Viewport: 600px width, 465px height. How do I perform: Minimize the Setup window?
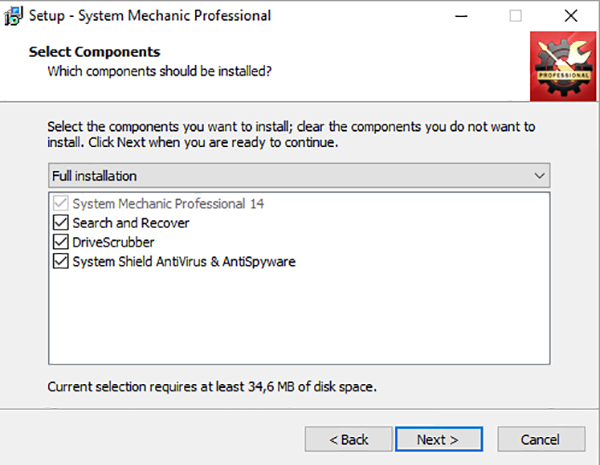pyautogui.click(x=460, y=16)
